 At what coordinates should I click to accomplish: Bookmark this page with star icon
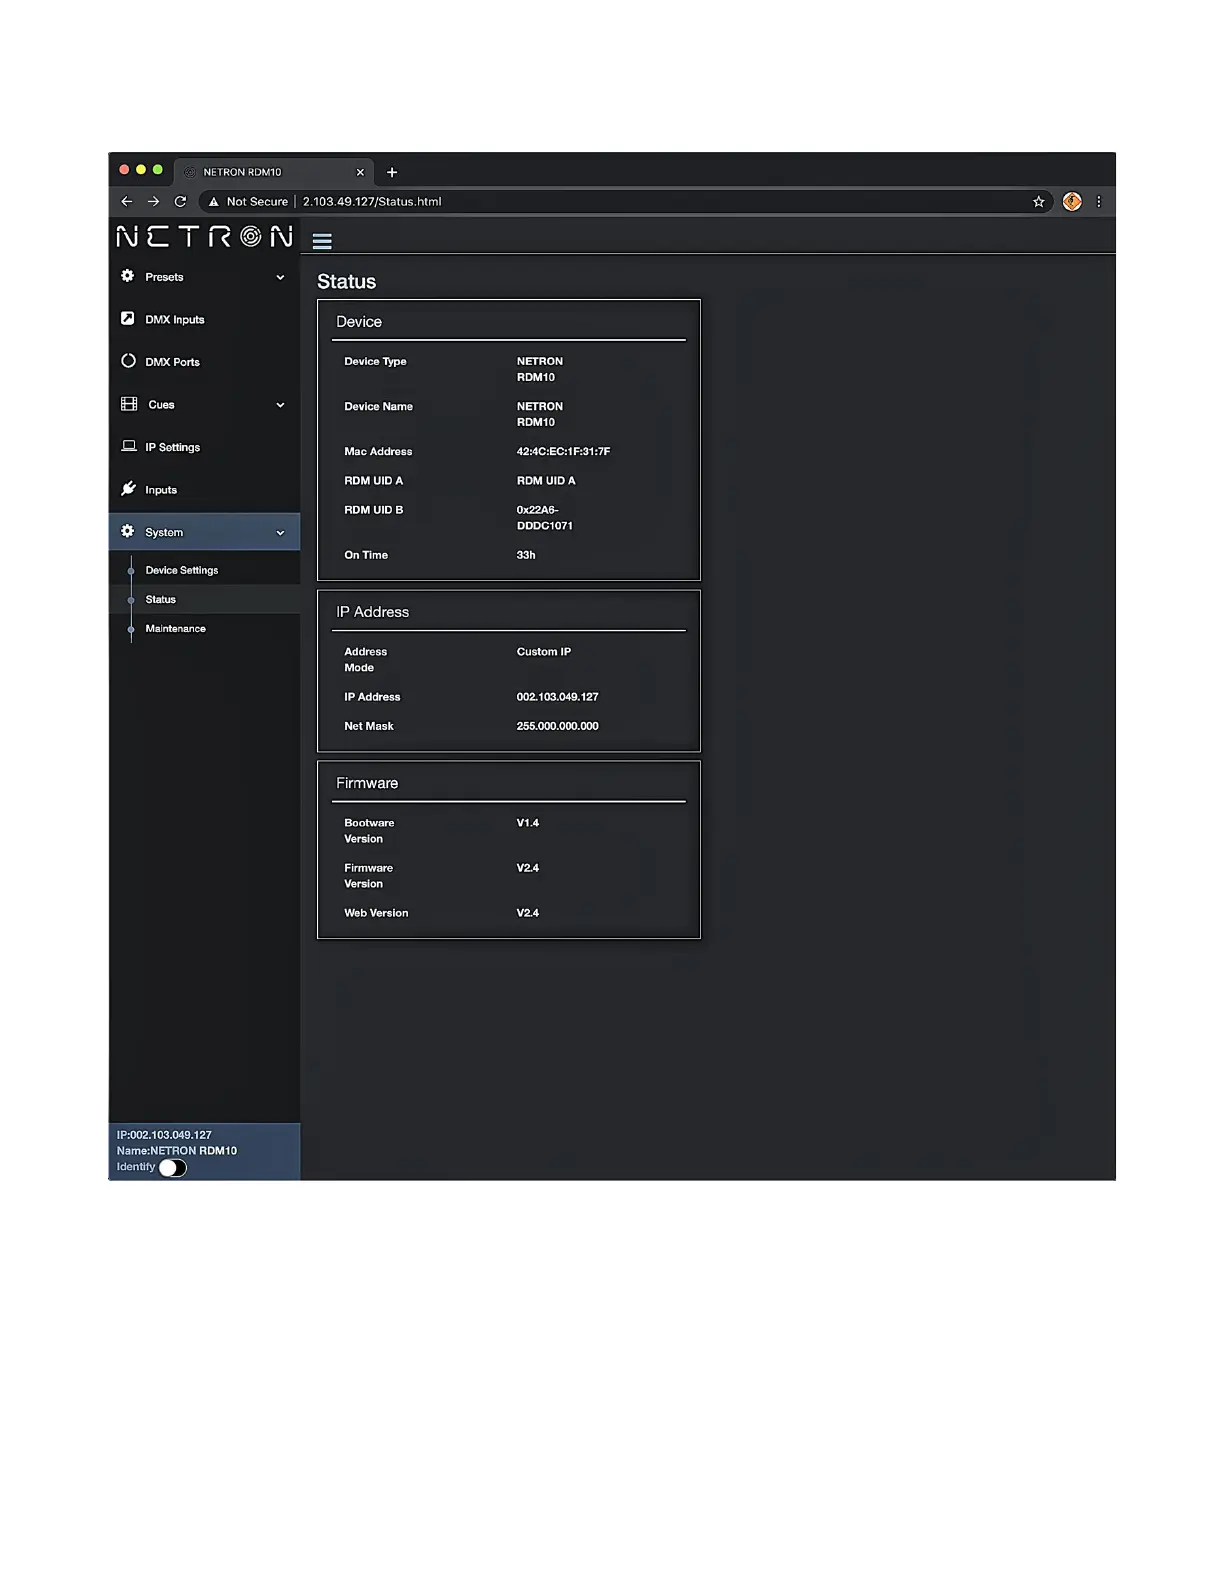click(1038, 202)
